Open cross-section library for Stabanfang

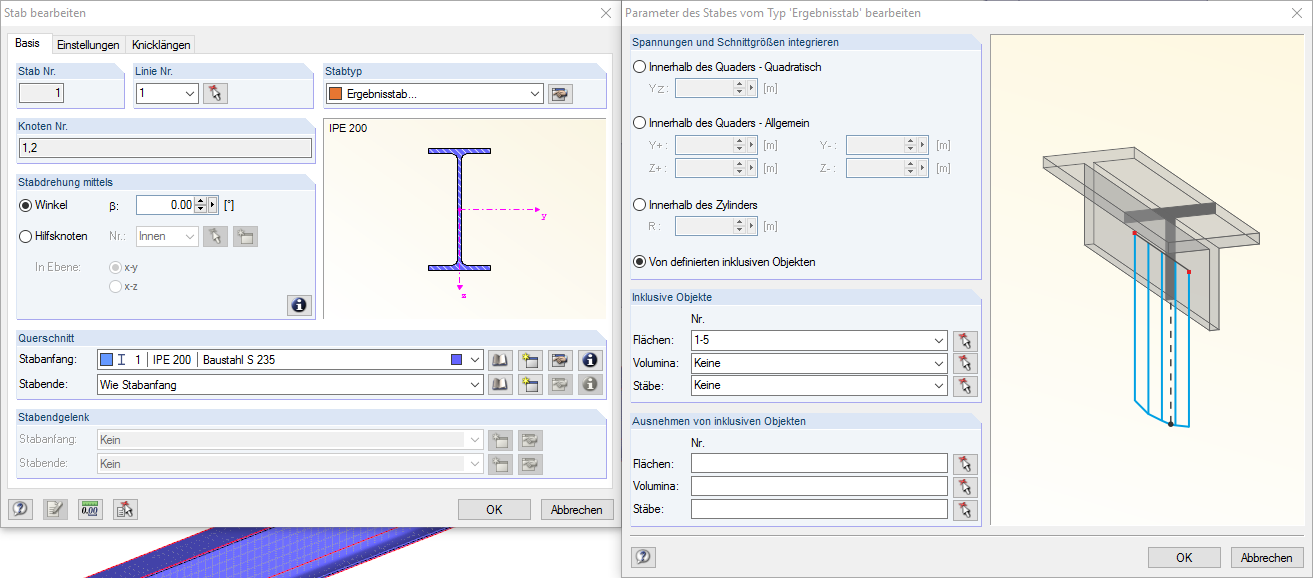(x=500, y=360)
